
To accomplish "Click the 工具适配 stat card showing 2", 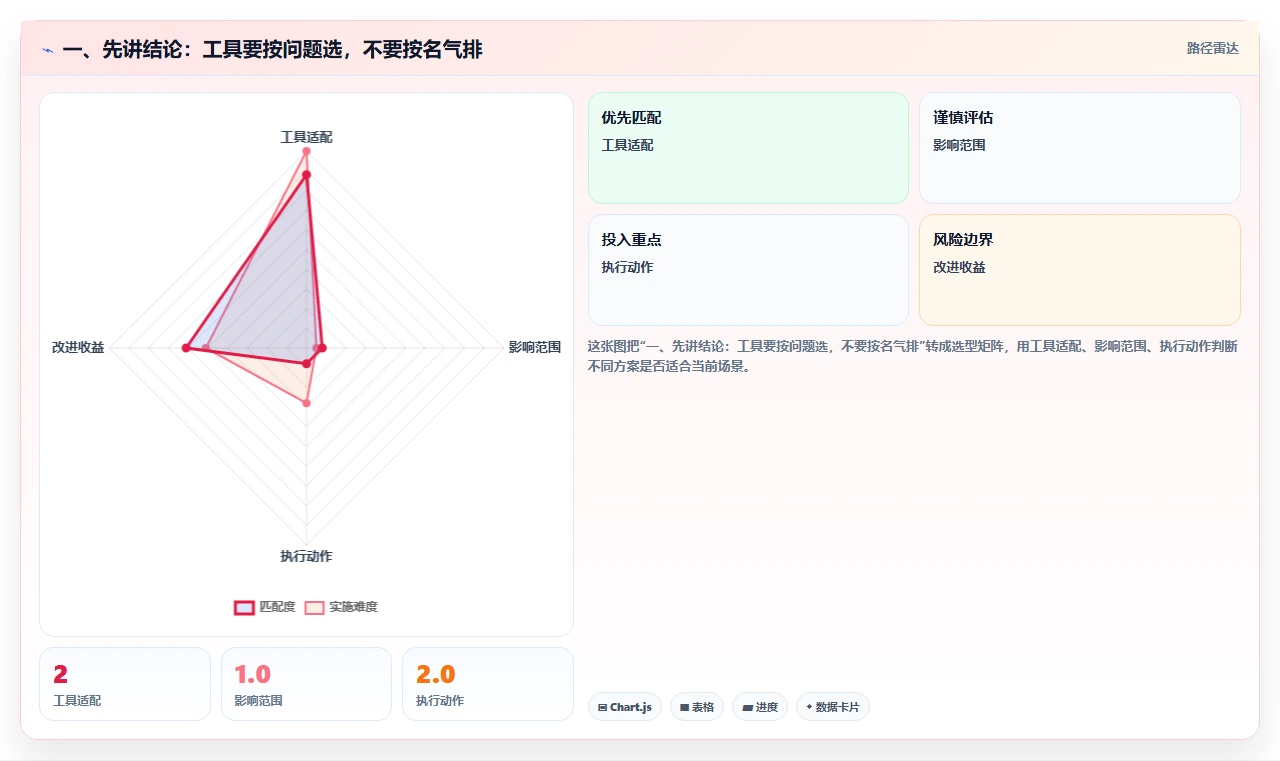I will point(125,684).
